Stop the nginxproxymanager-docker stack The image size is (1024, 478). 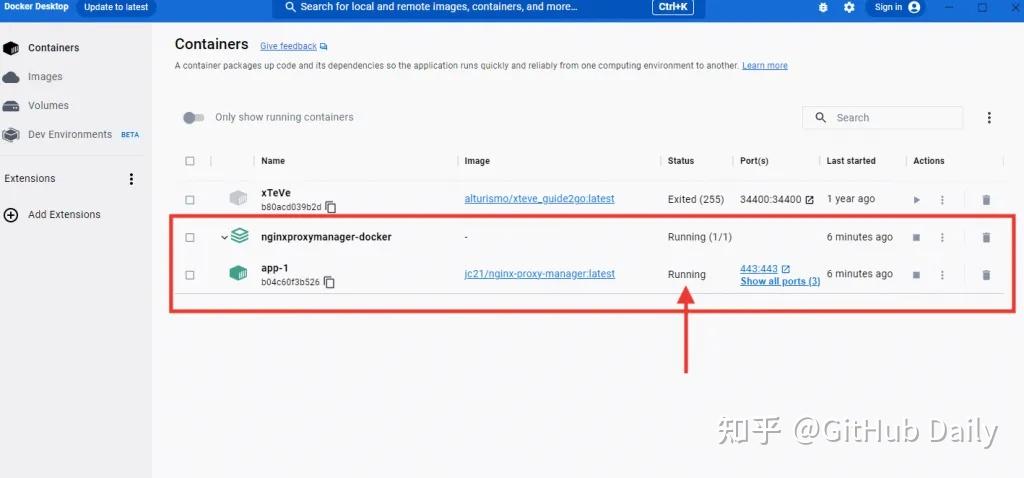[x=916, y=238]
